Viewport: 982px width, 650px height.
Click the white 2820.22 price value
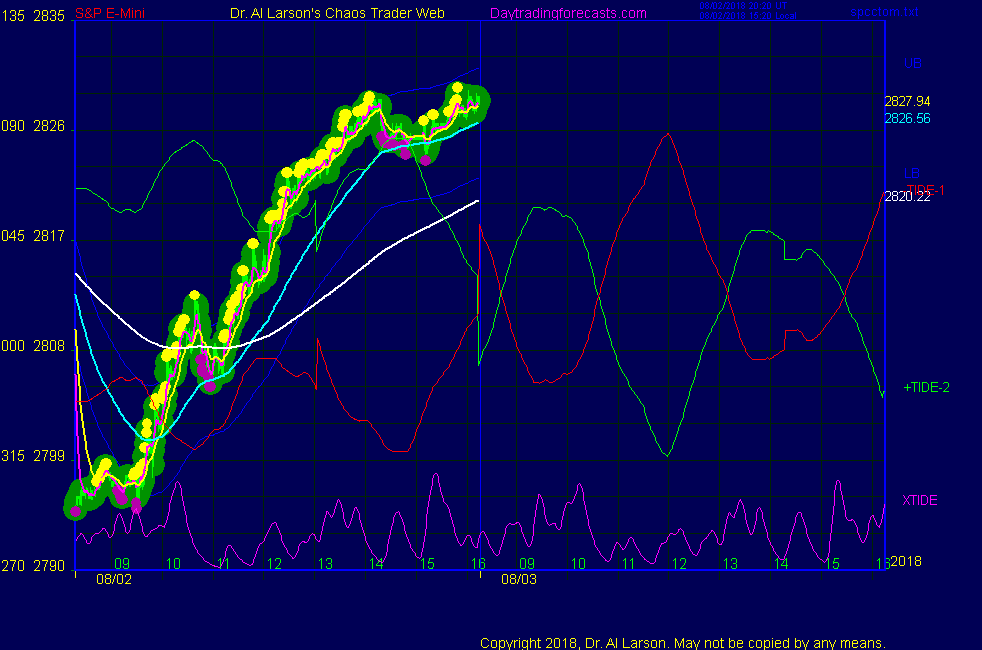pyautogui.click(x=907, y=197)
